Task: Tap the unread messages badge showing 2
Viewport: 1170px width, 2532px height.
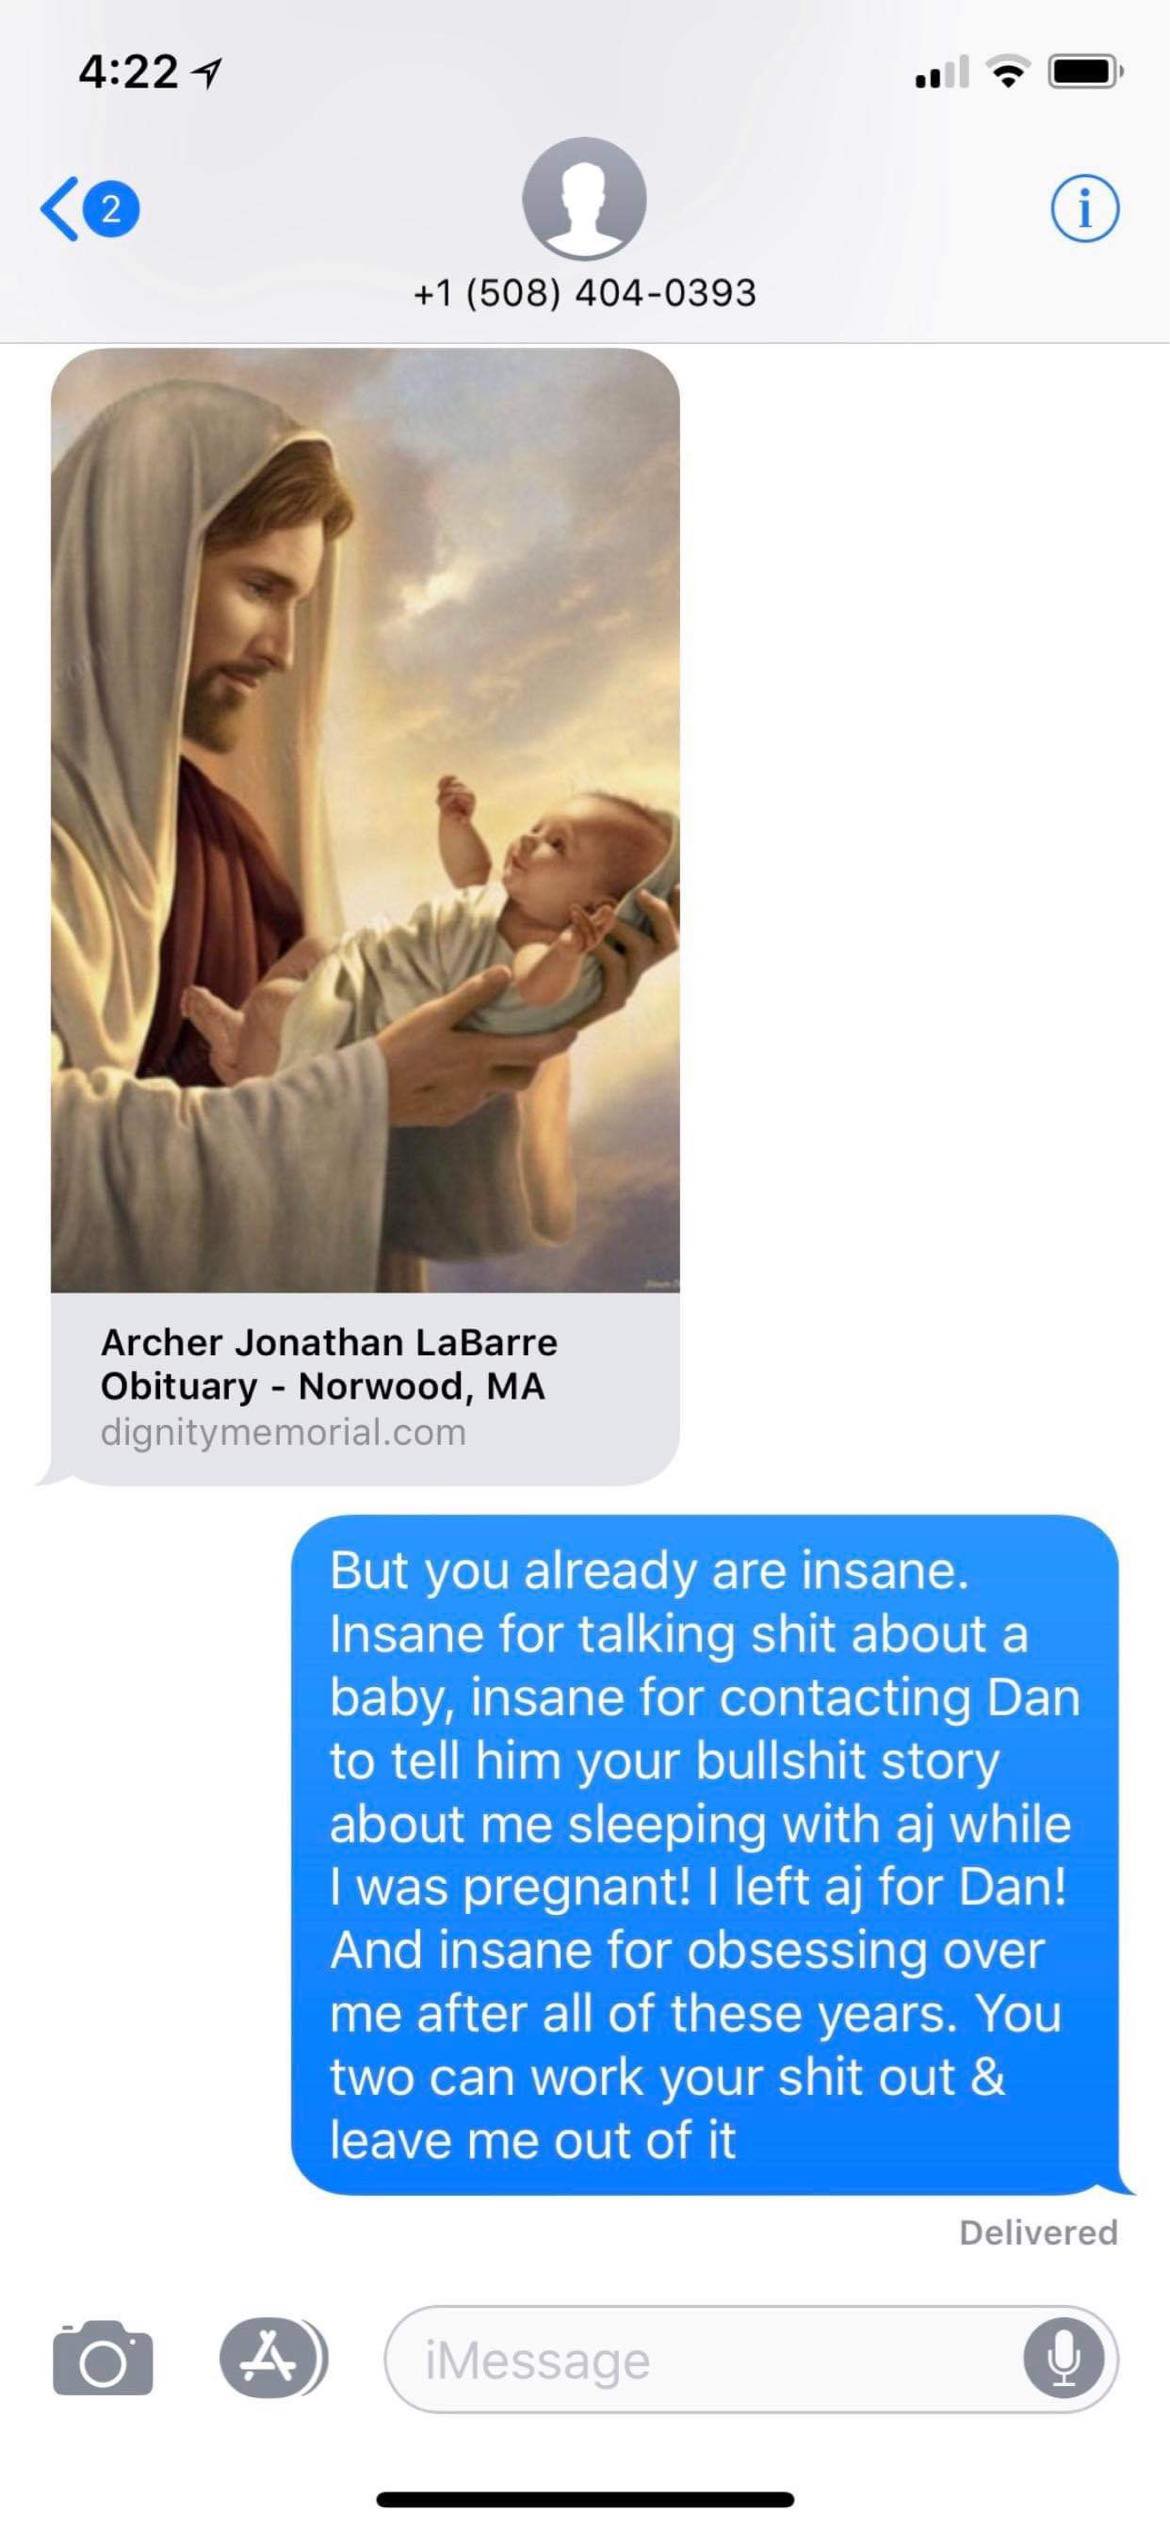Action: [x=111, y=209]
